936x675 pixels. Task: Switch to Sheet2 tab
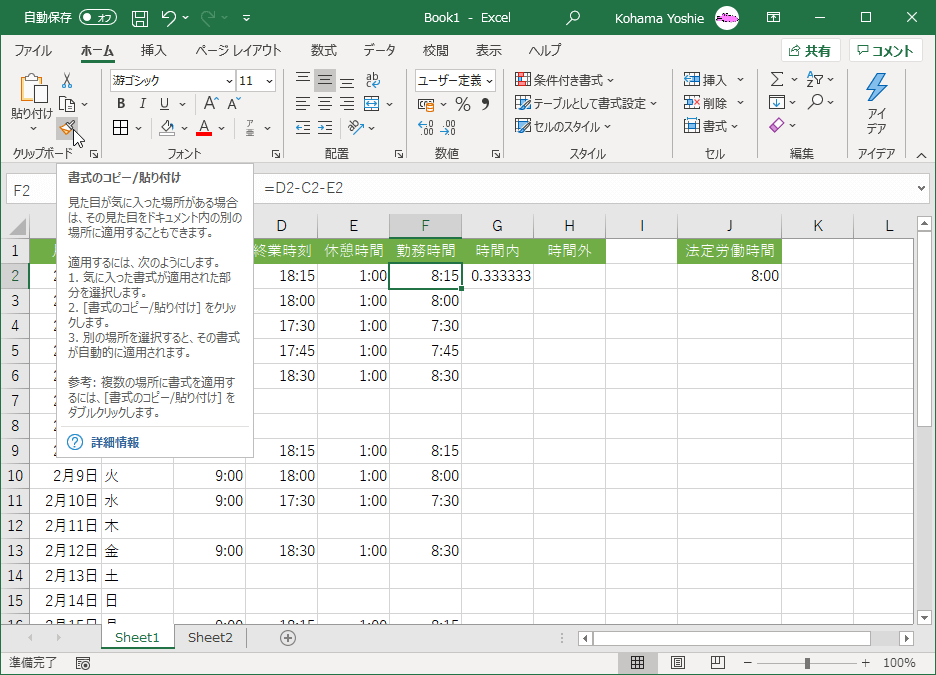210,637
